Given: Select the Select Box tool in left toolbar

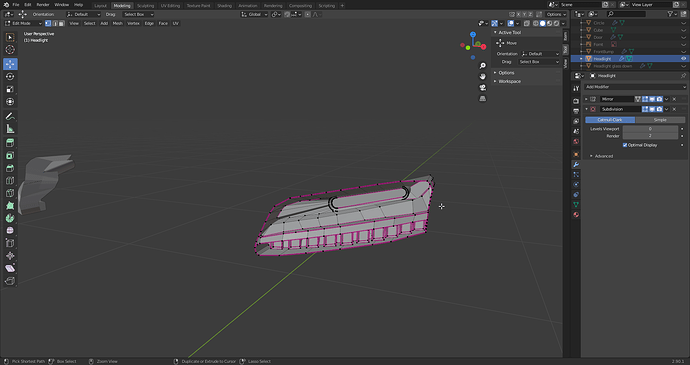Looking at the screenshot, I should coord(10,37).
